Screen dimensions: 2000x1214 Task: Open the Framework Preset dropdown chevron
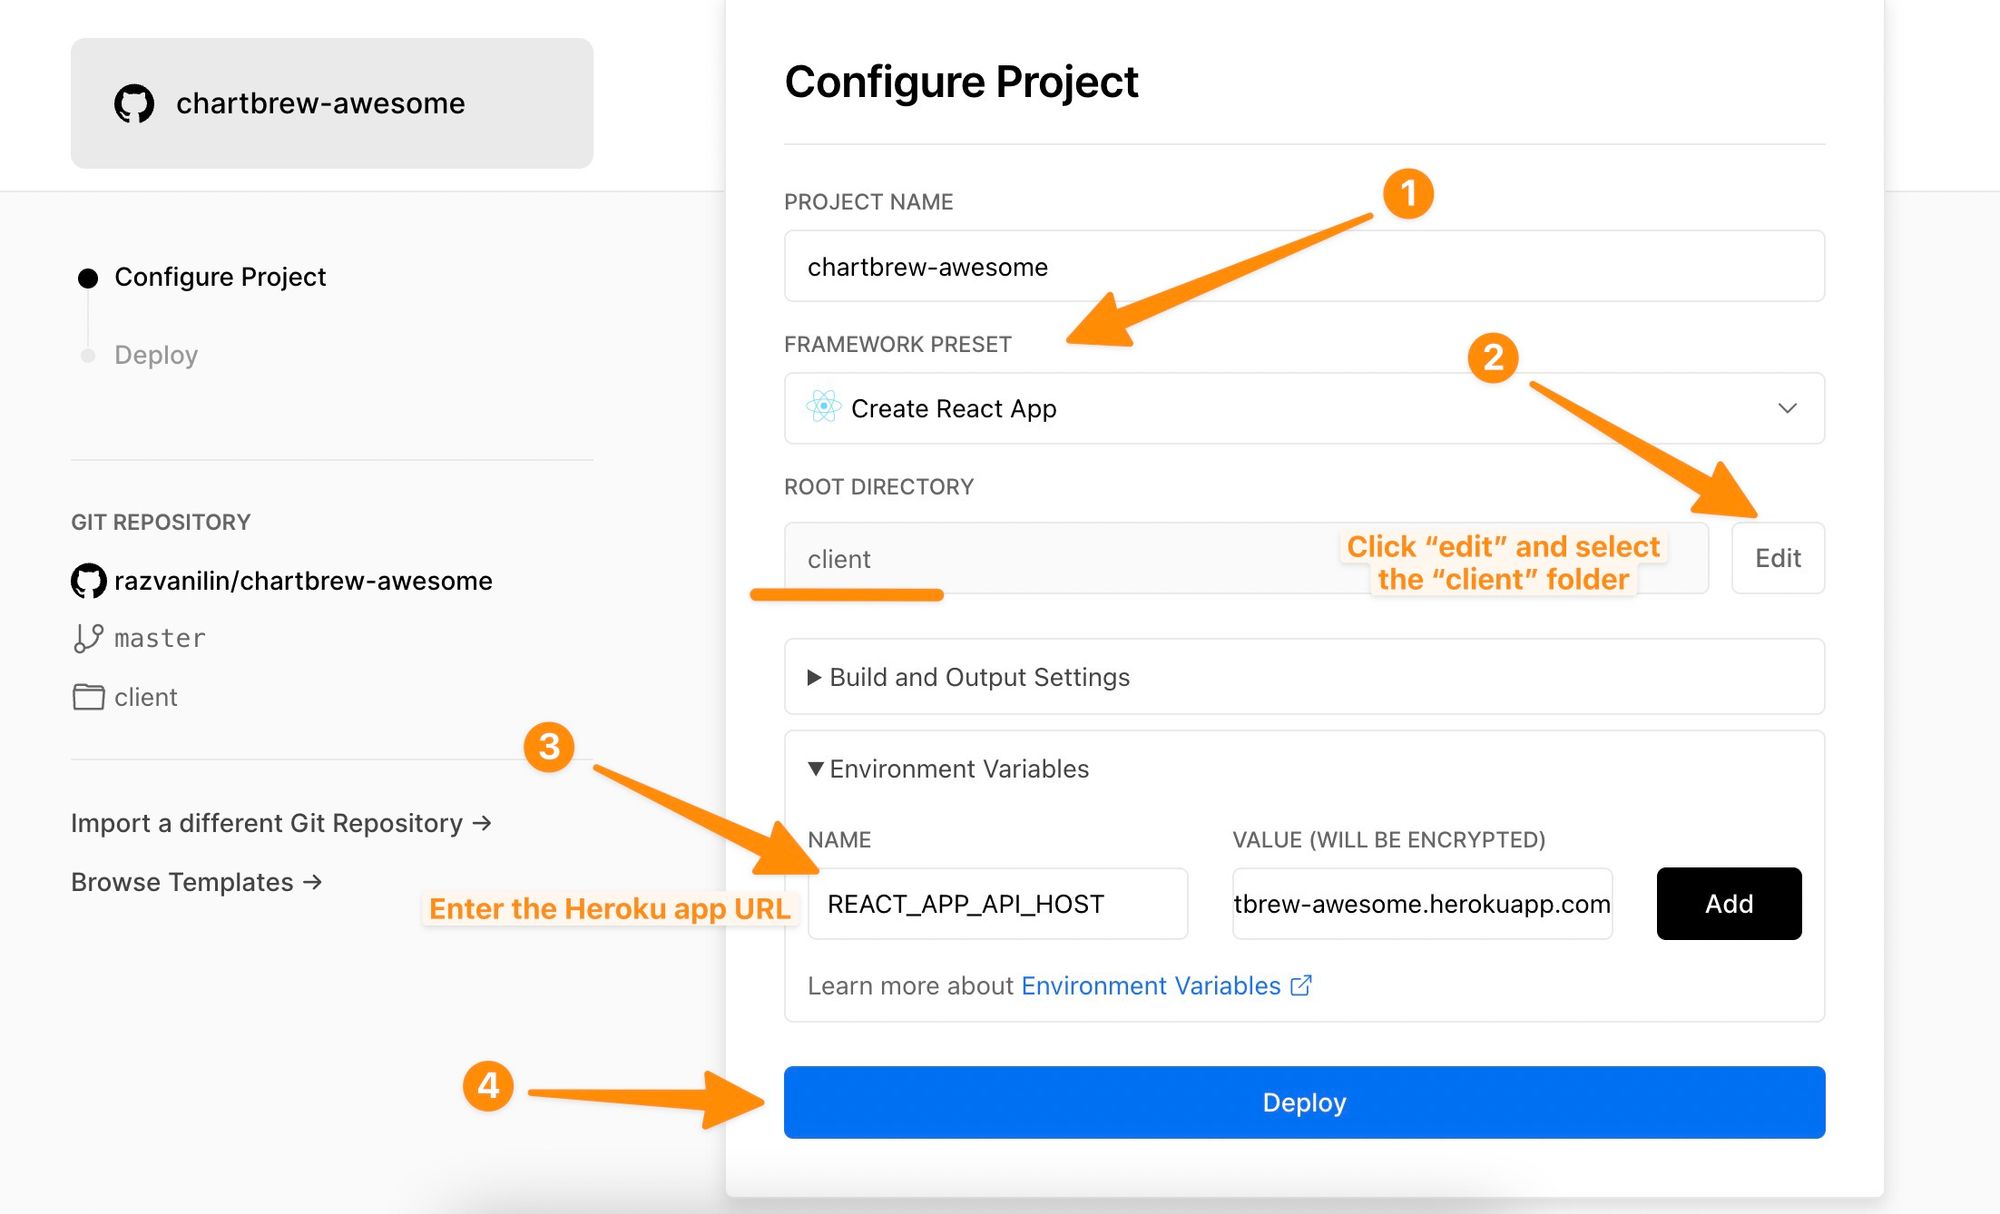(x=1787, y=408)
